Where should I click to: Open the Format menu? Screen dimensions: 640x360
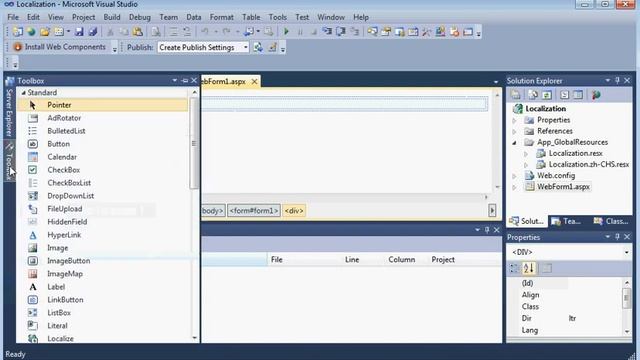click(222, 17)
